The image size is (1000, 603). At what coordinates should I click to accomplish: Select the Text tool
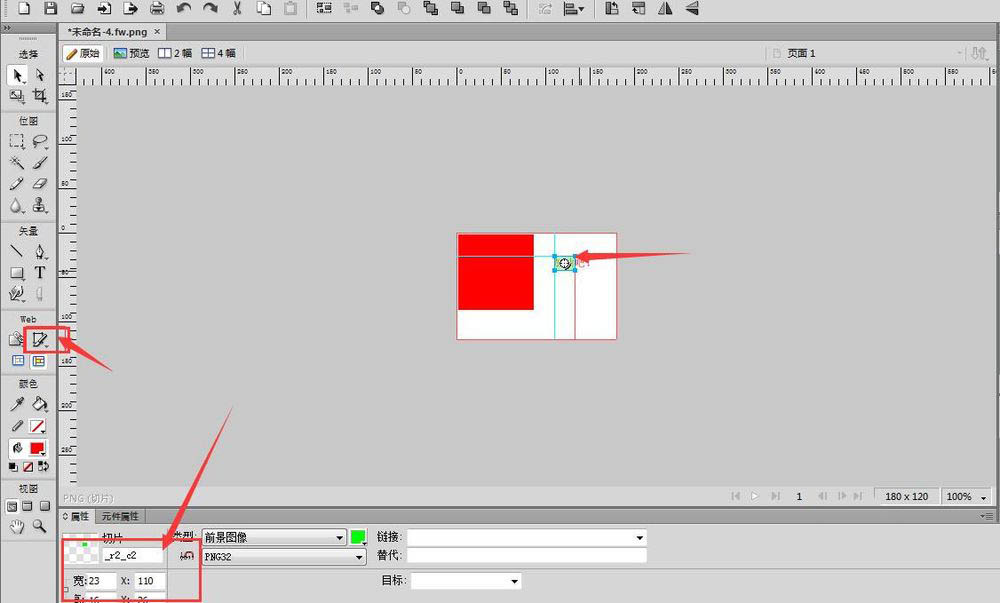coord(40,273)
